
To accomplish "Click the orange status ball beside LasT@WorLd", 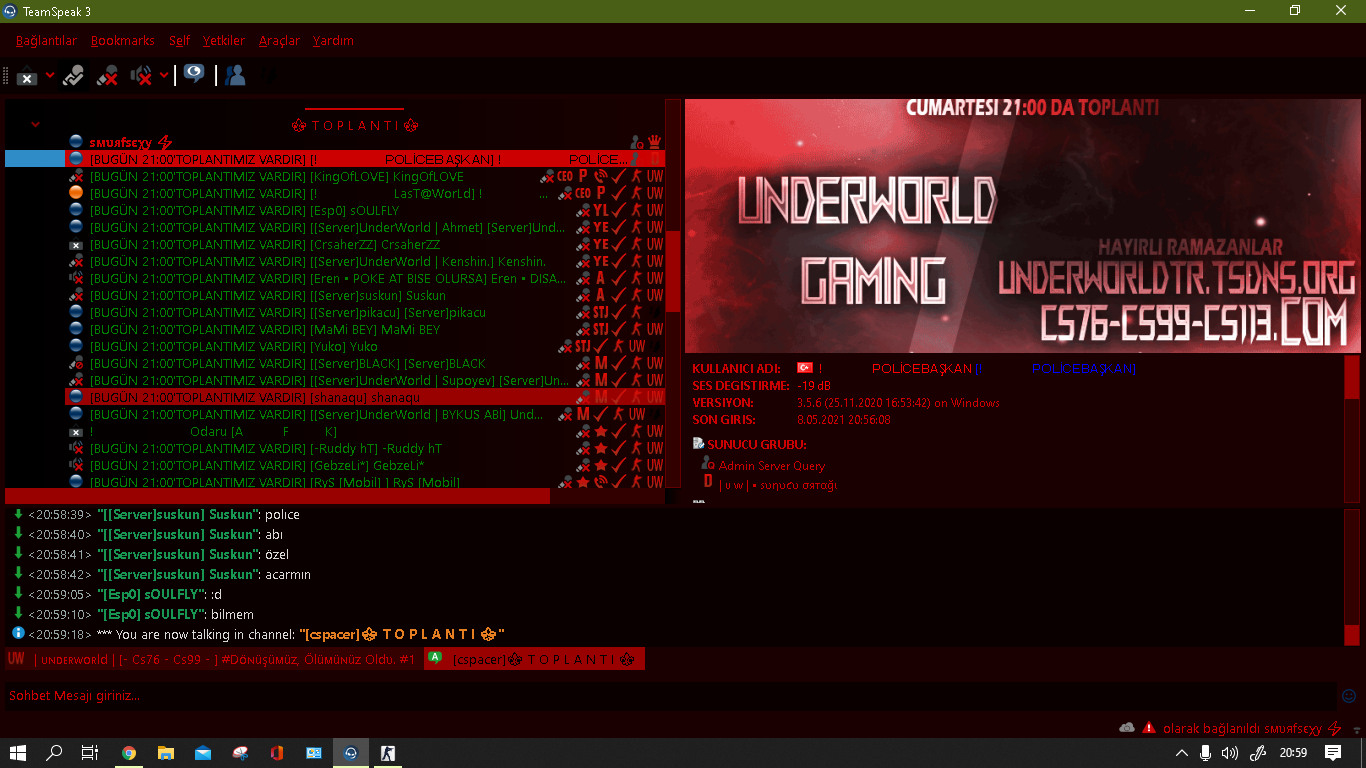I will (76, 193).
